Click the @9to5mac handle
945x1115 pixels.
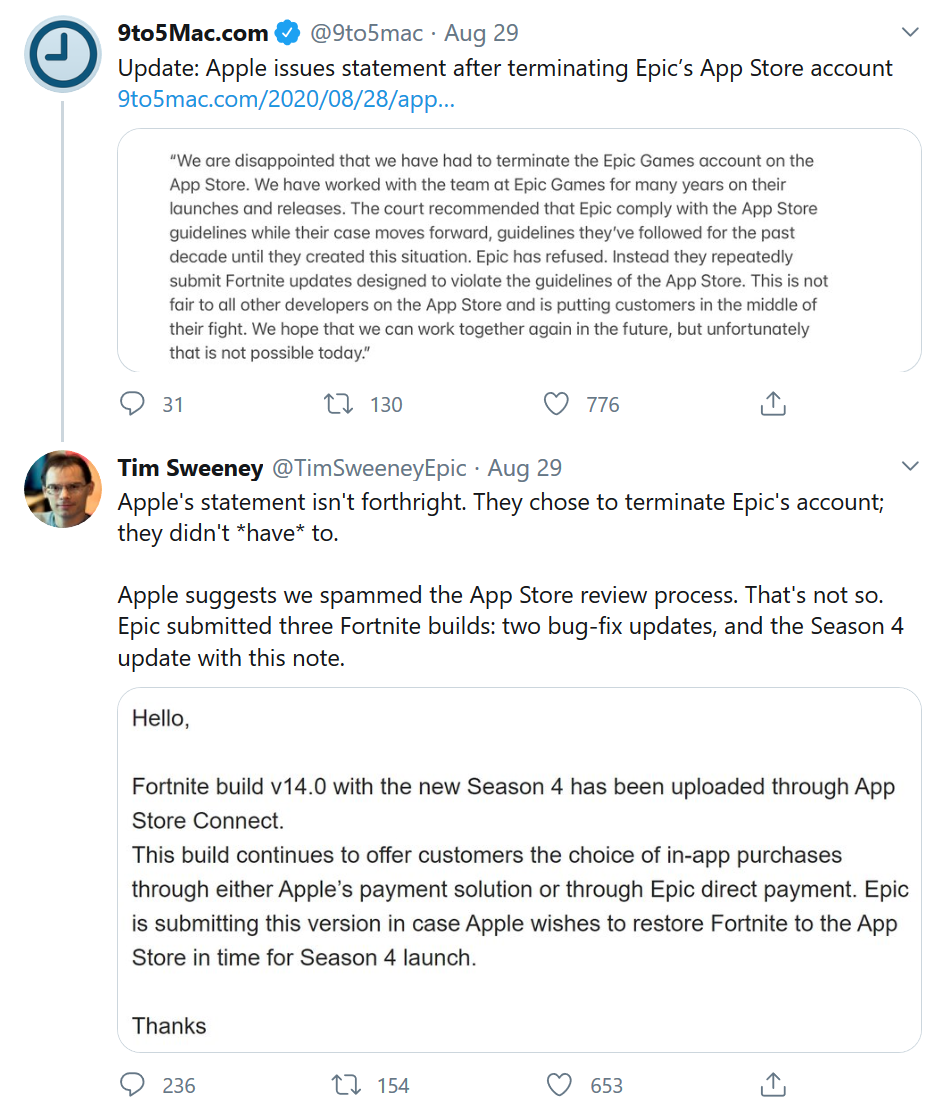[366, 33]
